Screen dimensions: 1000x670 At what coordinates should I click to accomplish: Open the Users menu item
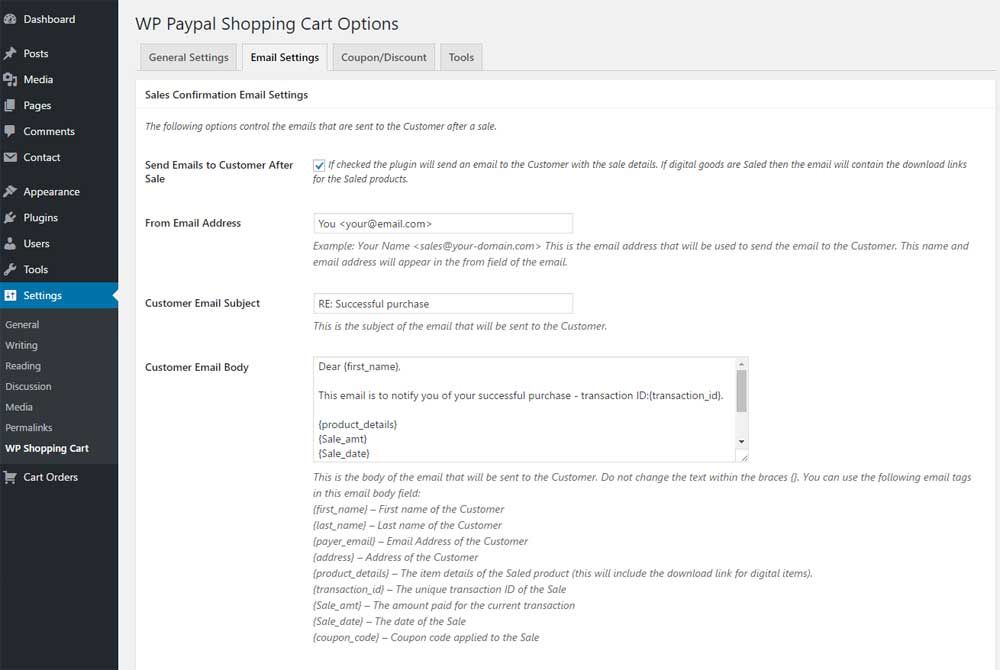[36, 243]
